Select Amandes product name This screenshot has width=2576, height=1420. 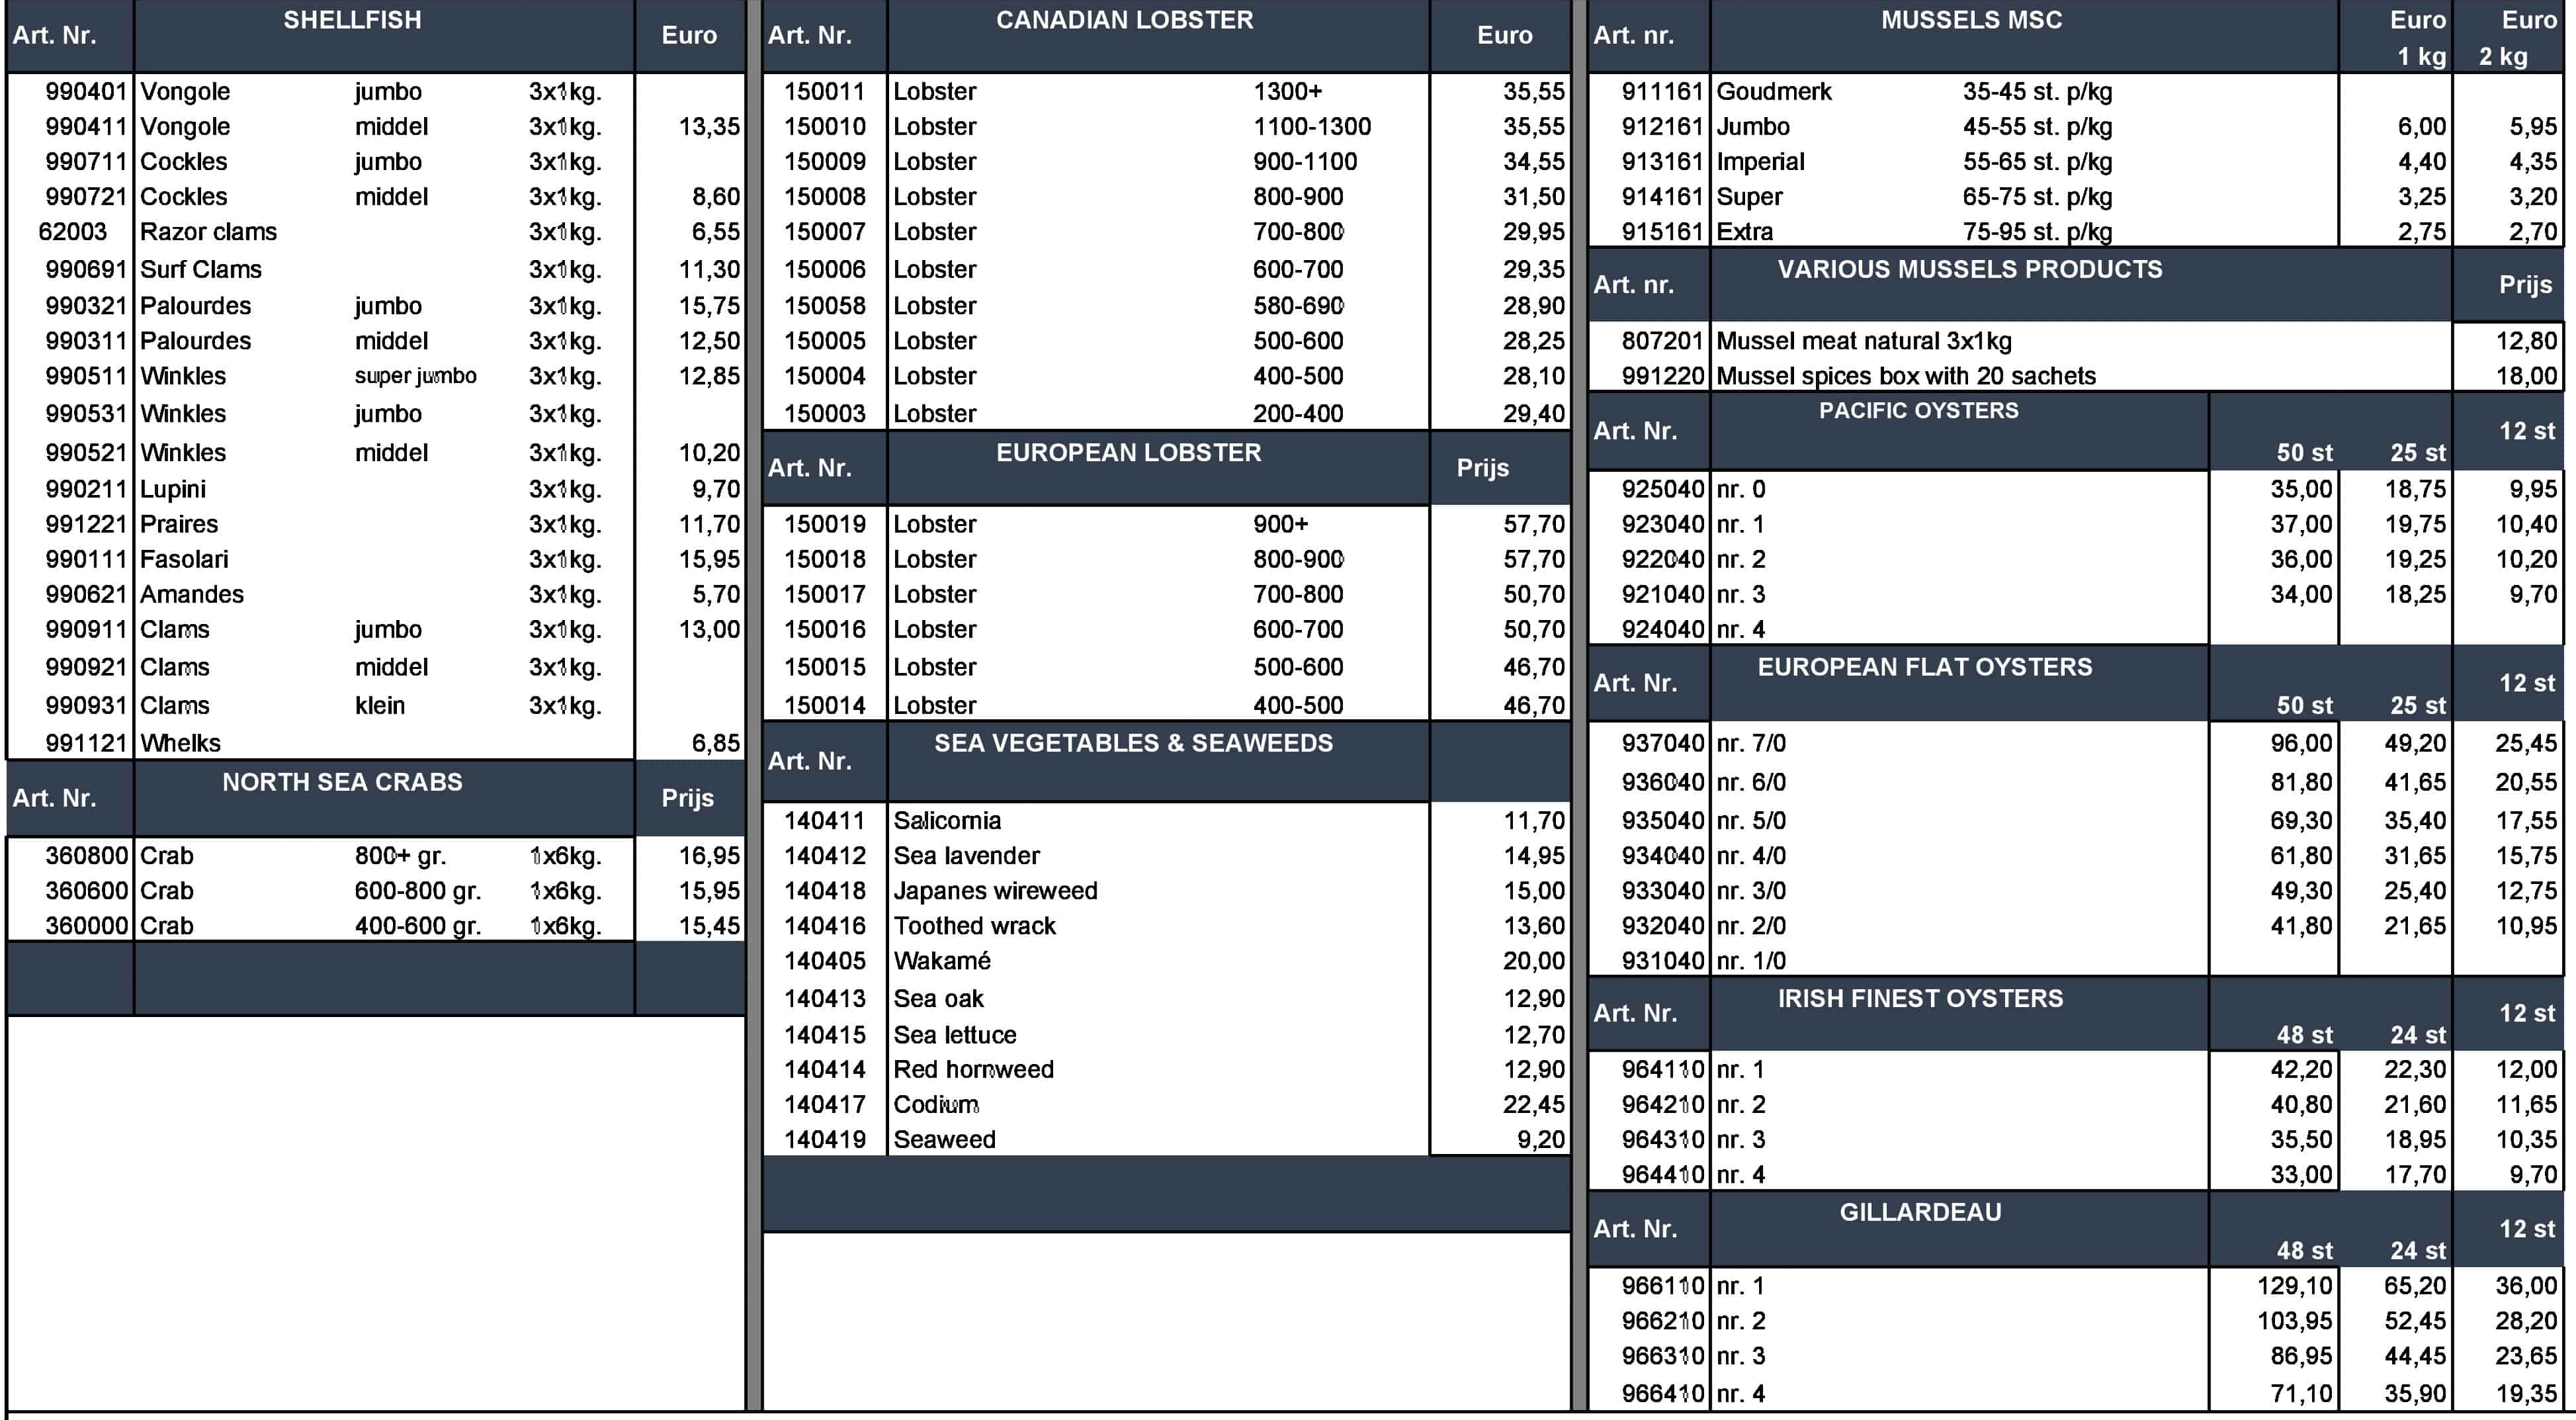[x=191, y=594]
